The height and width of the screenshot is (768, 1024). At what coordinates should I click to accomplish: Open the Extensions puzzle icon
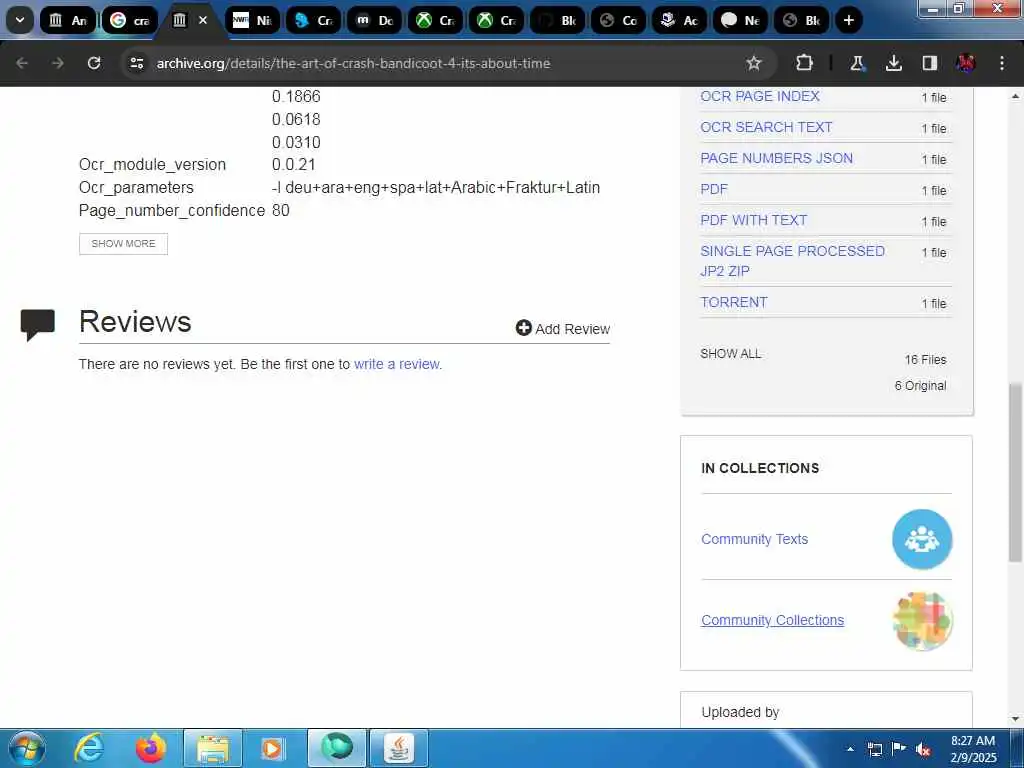(x=805, y=63)
